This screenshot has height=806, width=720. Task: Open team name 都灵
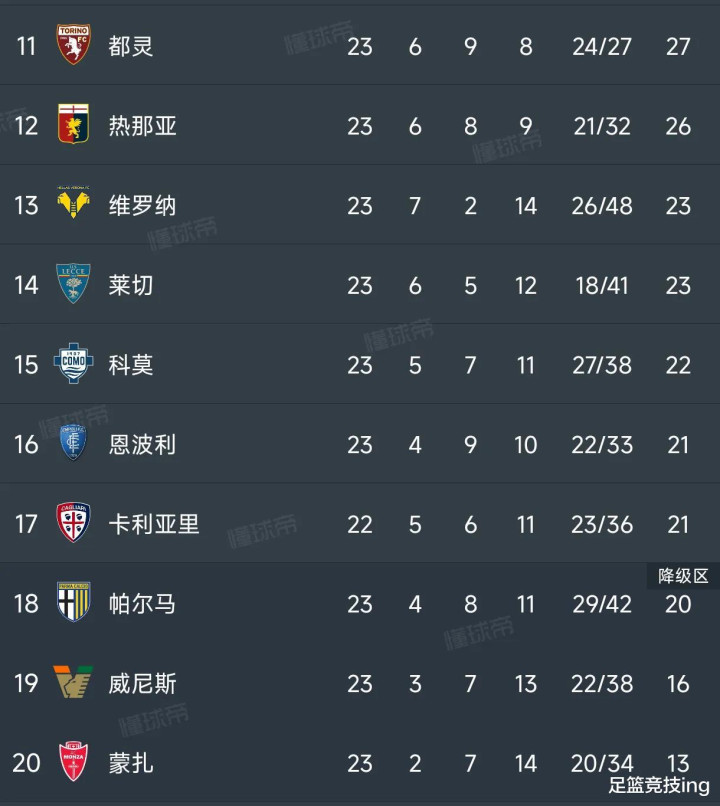(x=131, y=46)
